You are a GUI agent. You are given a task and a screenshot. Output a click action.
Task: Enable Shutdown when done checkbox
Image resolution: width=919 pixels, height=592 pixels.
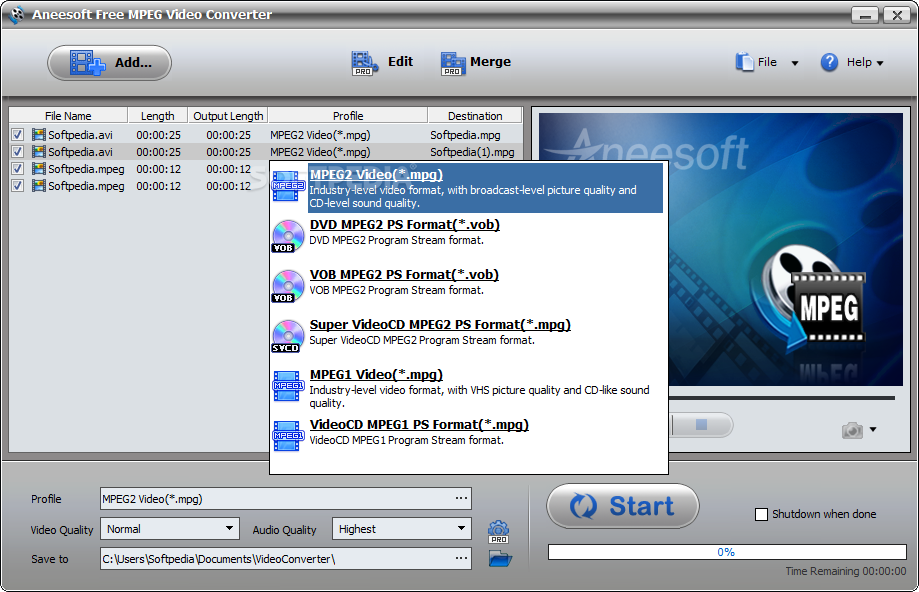(761, 515)
